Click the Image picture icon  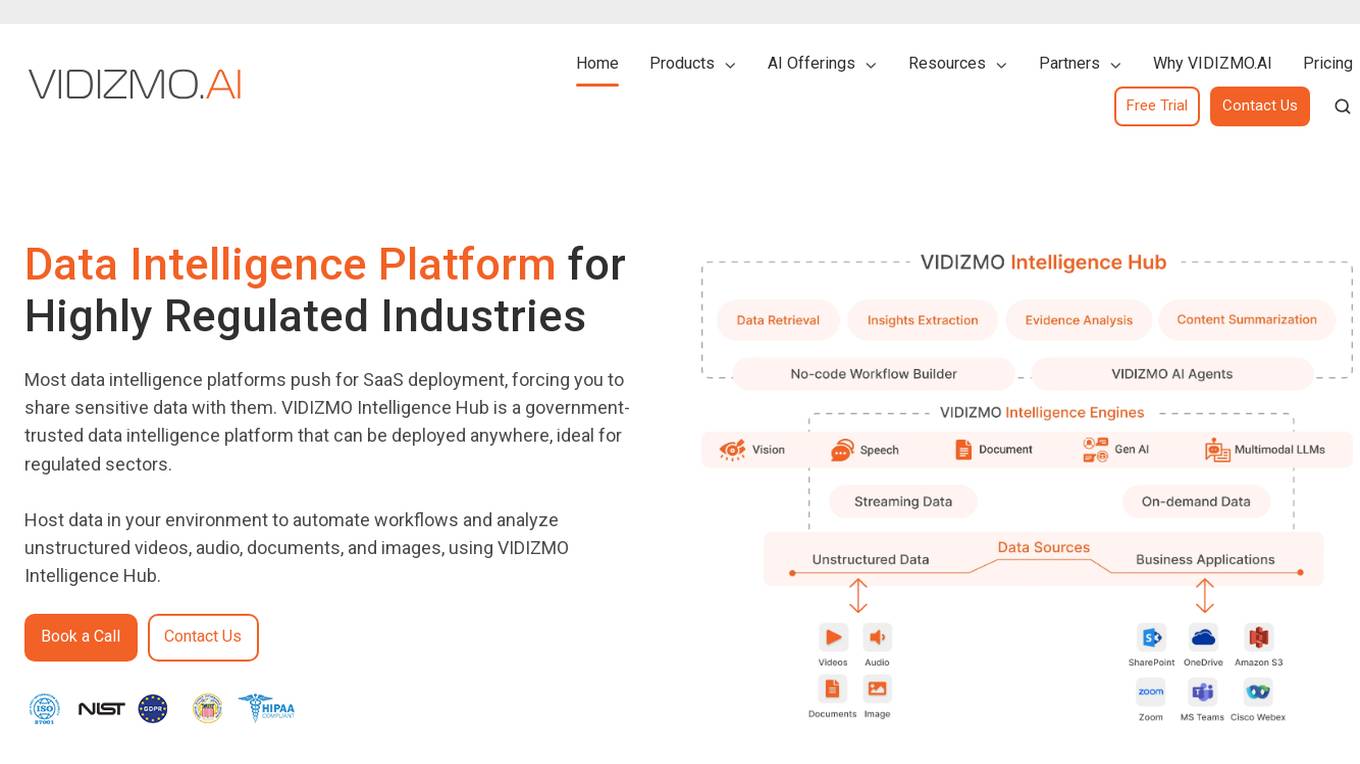[x=877, y=688]
